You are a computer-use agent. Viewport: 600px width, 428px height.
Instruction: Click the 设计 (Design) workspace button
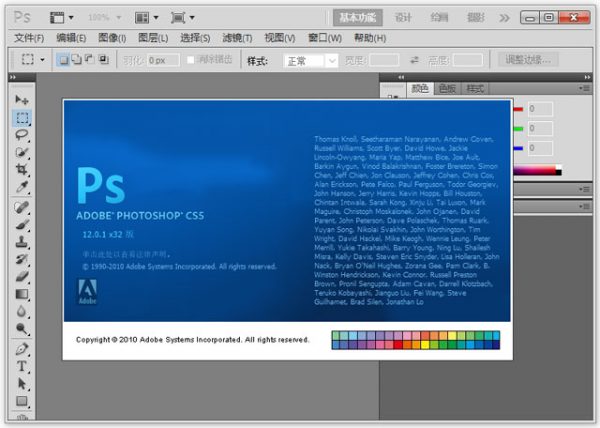[x=403, y=17]
